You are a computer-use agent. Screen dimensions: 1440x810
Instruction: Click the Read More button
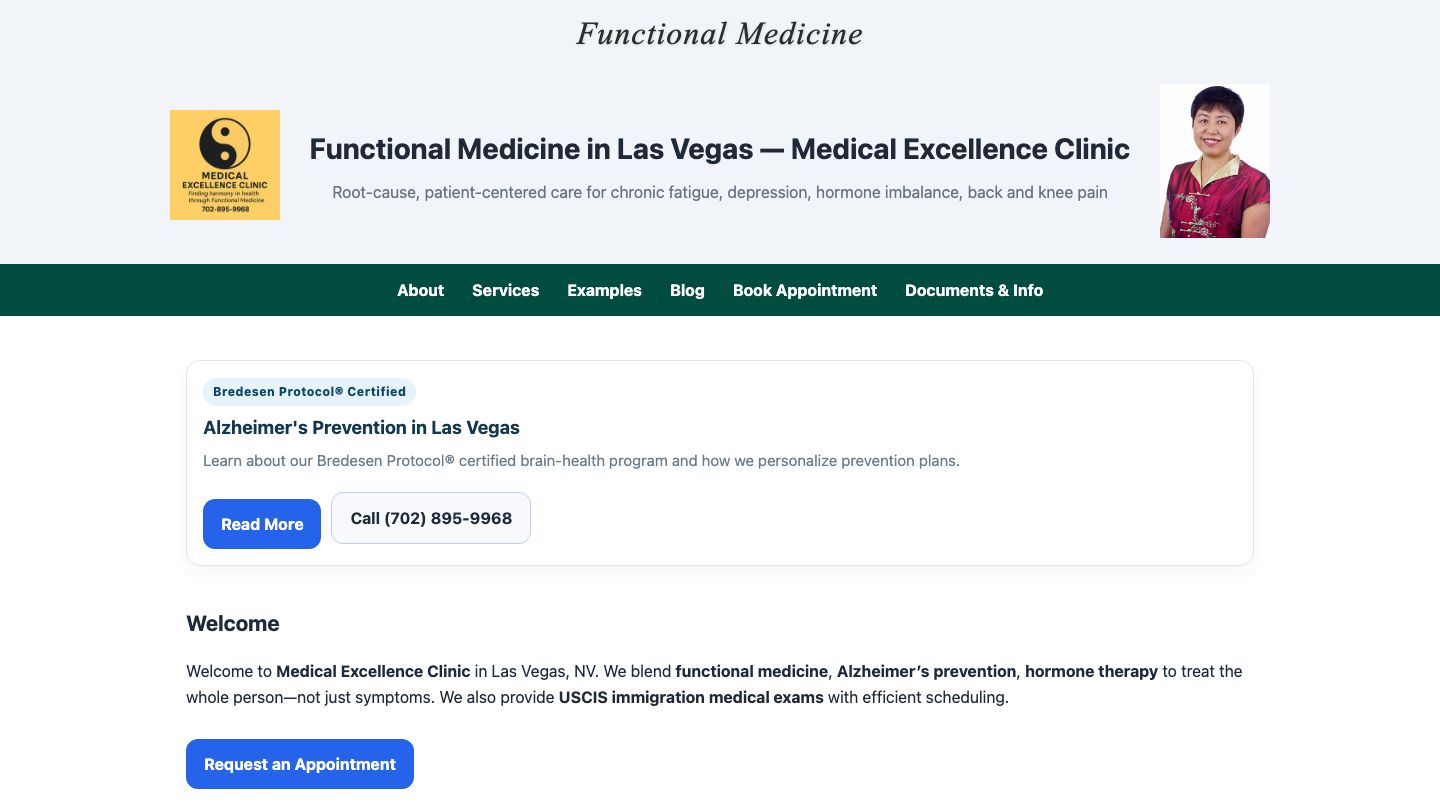(x=262, y=524)
